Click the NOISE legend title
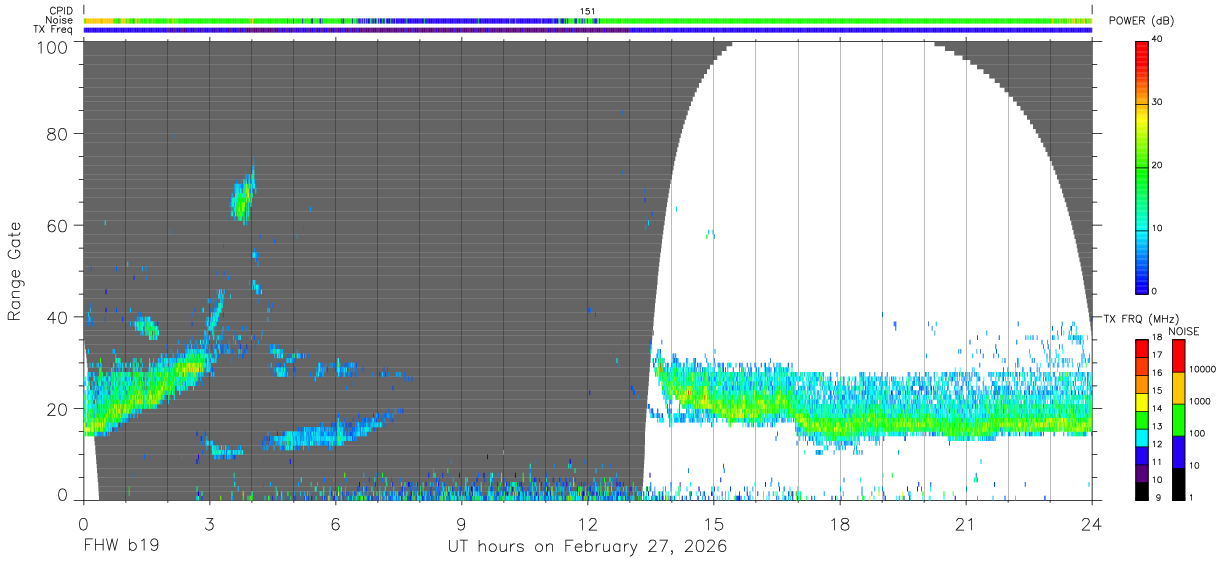 [1184, 331]
